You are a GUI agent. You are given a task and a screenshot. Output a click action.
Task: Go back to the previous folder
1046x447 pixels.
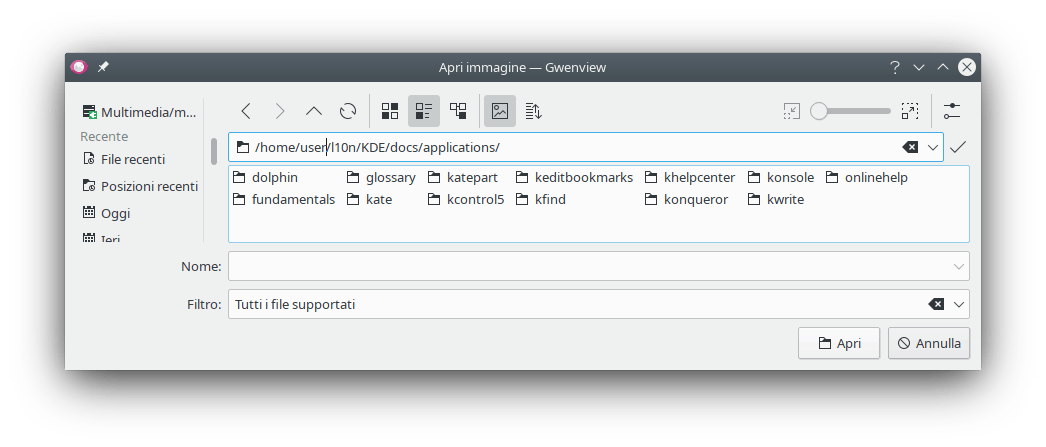(x=246, y=111)
